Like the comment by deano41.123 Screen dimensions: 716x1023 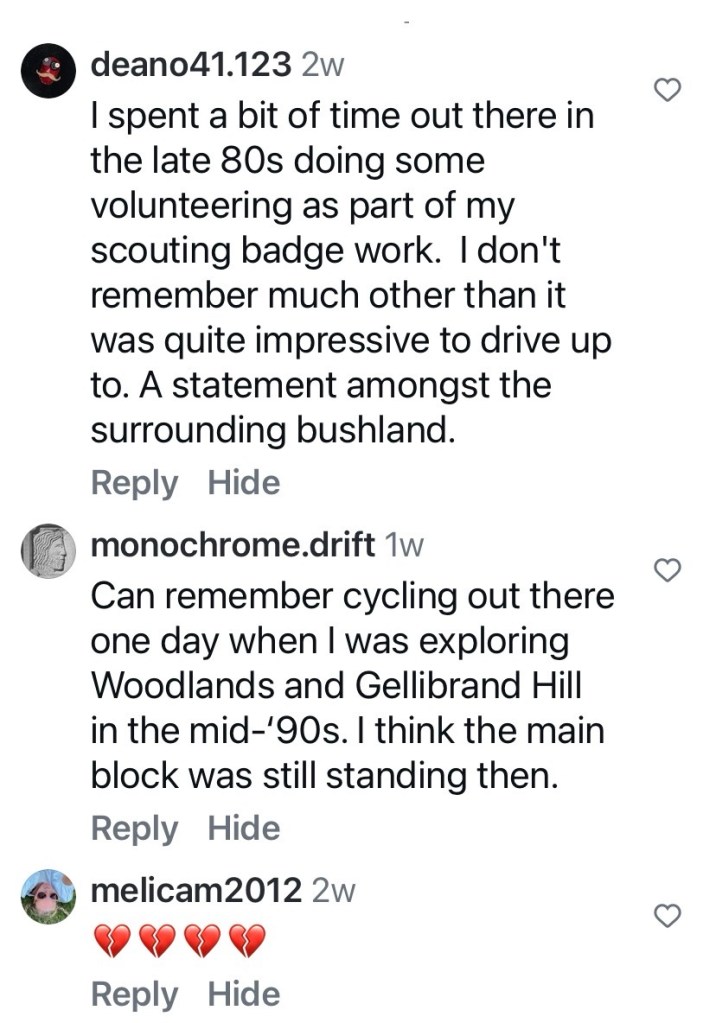point(667,91)
